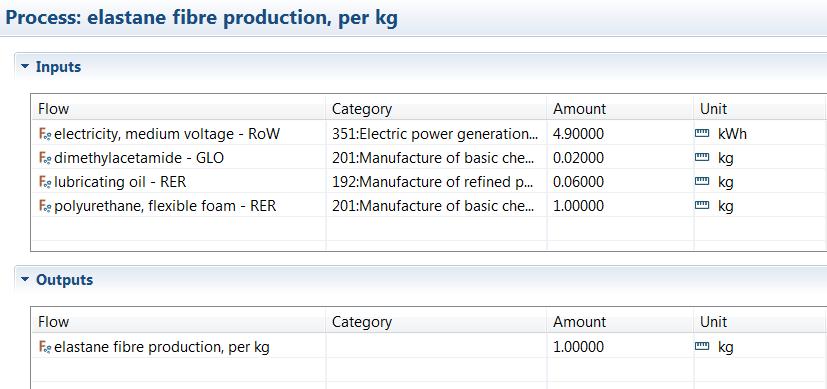The height and width of the screenshot is (389, 827).
Task: Select the polyurethane, flexible foam - RER row
Action: coord(429,206)
